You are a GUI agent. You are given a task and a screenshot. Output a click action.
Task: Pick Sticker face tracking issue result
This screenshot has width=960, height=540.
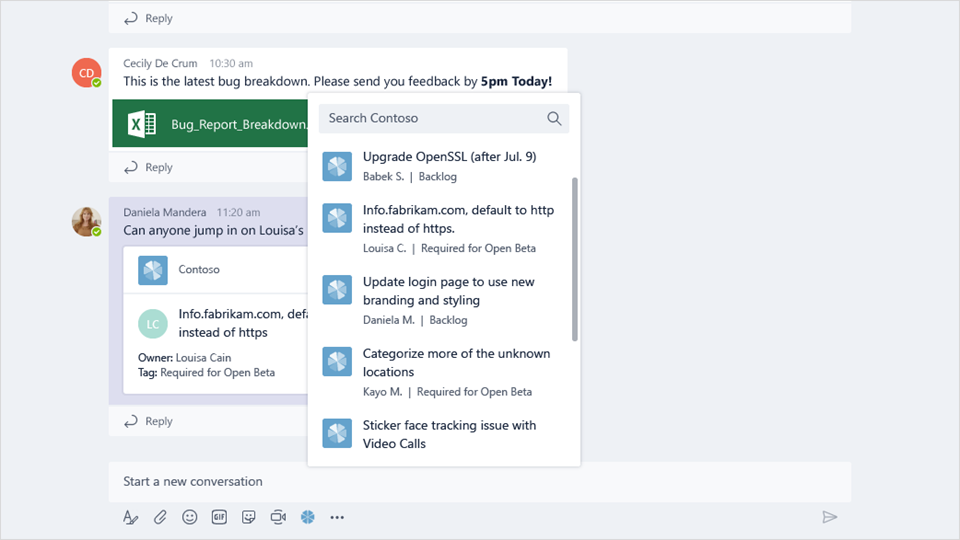point(444,434)
